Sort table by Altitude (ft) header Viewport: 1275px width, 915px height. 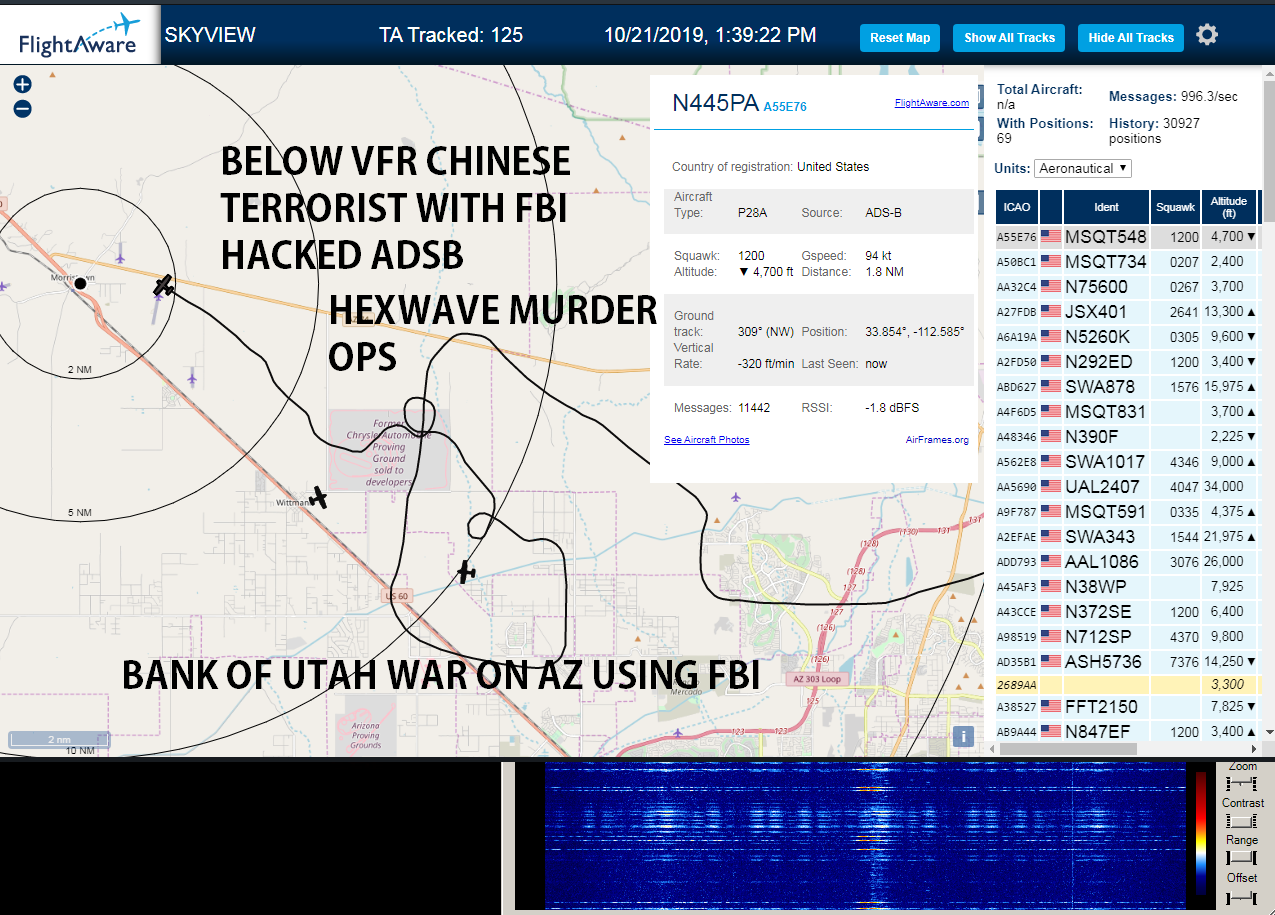tap(1229, 207)
